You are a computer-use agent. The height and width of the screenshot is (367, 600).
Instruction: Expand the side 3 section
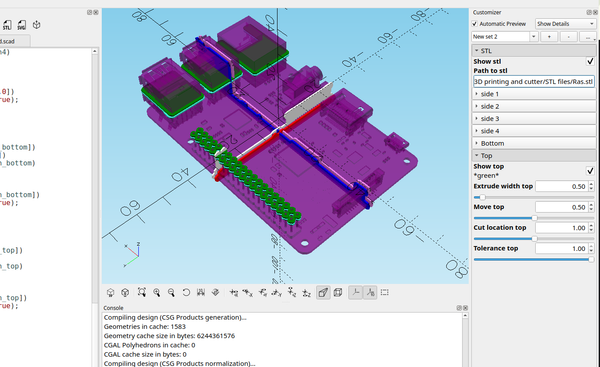(534, 119)
